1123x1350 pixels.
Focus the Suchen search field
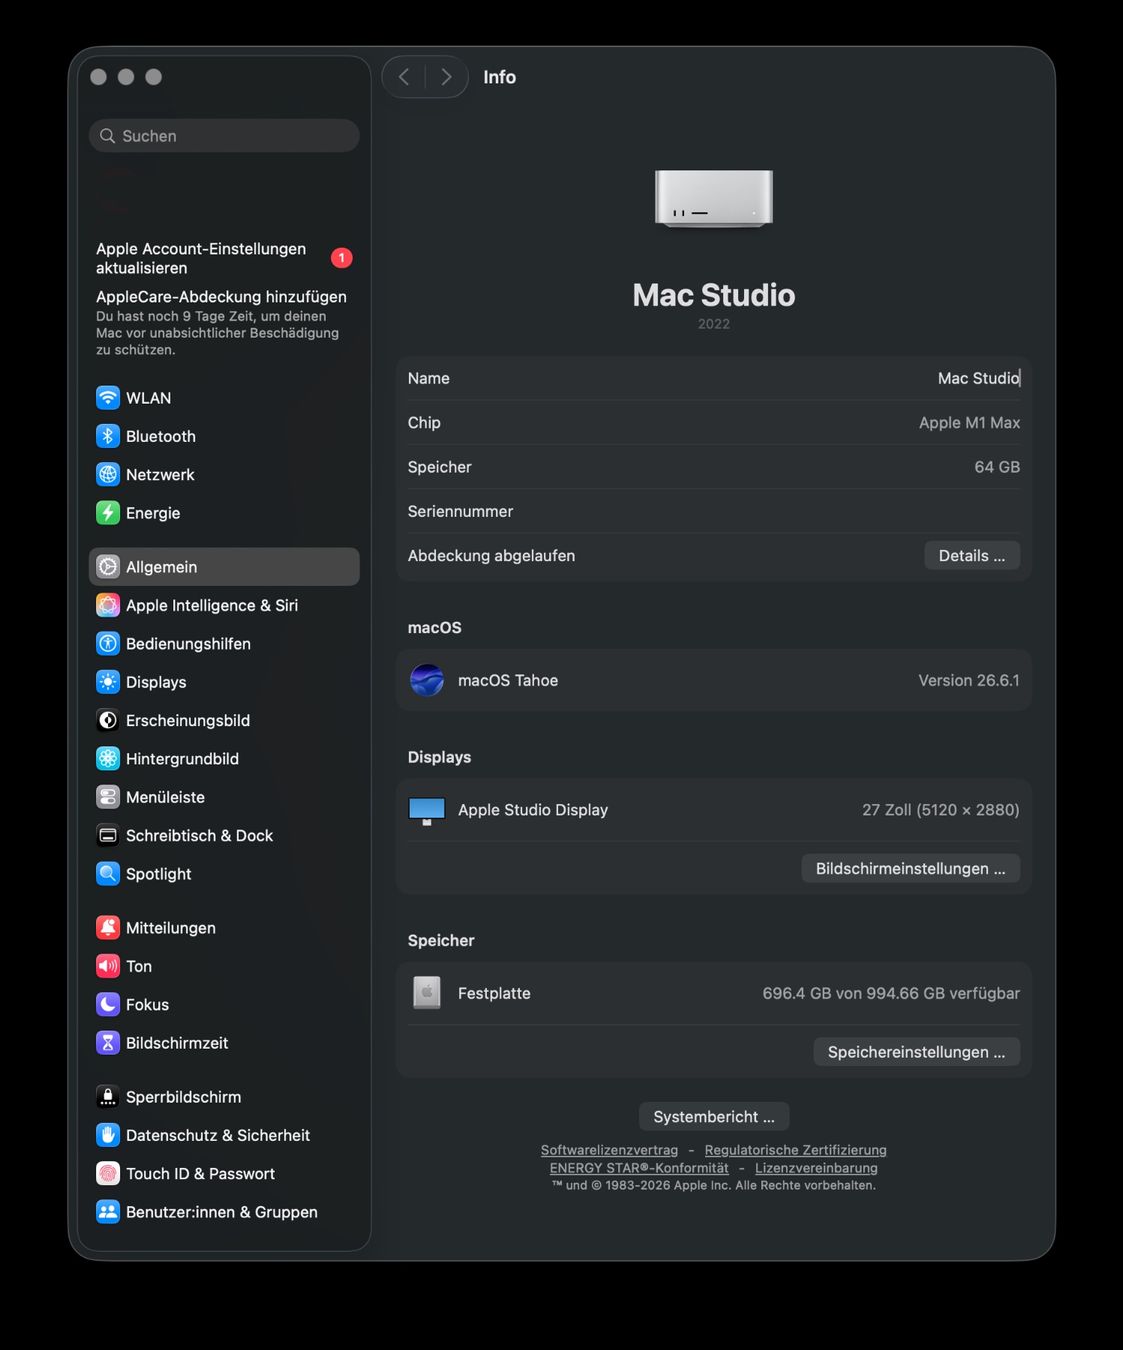coord(224,136)
